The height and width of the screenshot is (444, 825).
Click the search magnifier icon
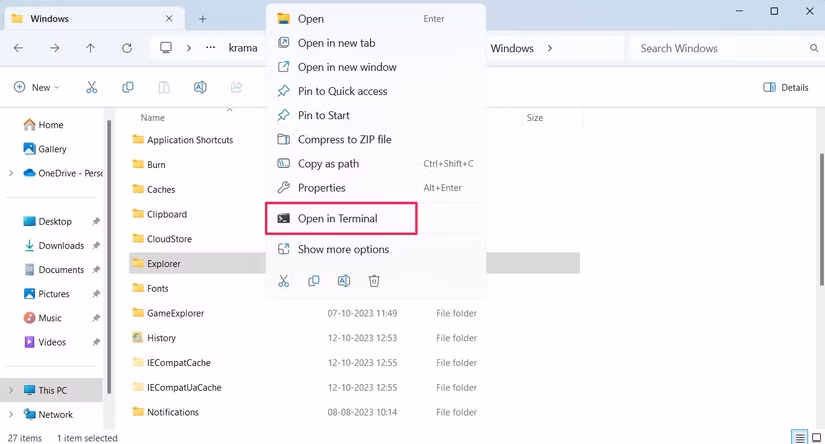pyautogui.click(x=814, y=48)
